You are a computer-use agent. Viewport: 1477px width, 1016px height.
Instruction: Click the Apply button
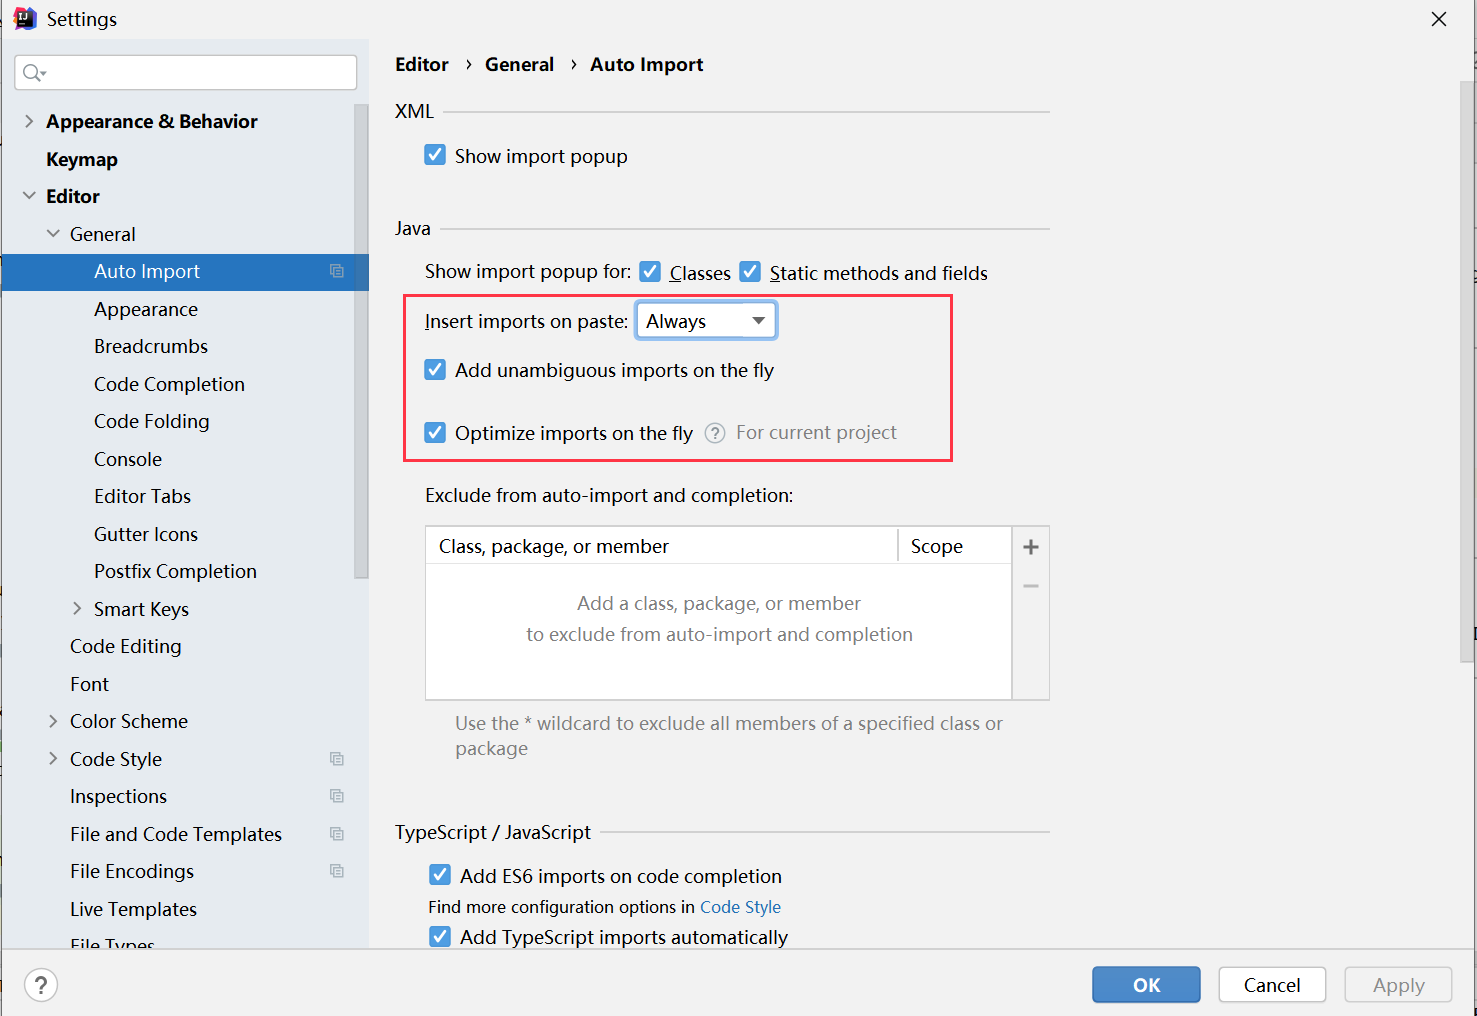click(1398, 985)
